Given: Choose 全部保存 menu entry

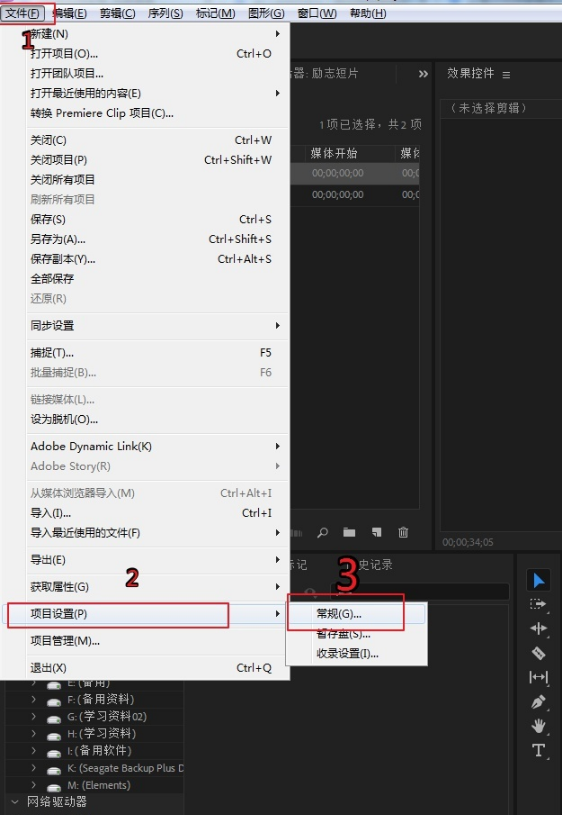Looking at the screenshot, I should coord(156,279).
